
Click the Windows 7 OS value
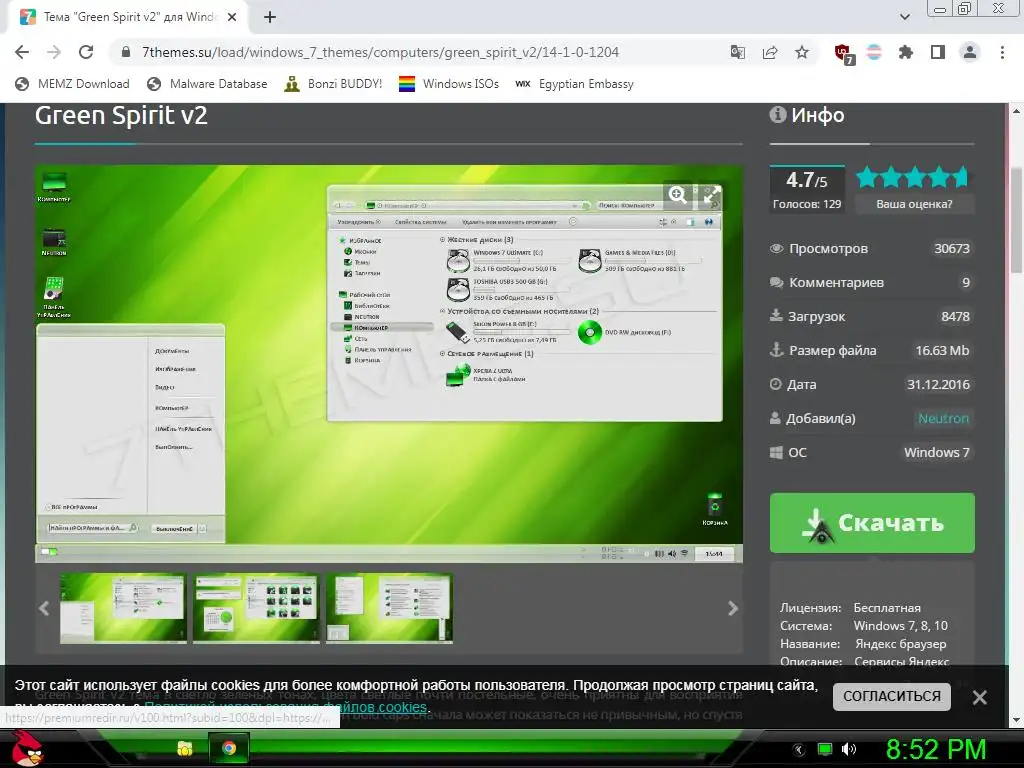[936, 453]
